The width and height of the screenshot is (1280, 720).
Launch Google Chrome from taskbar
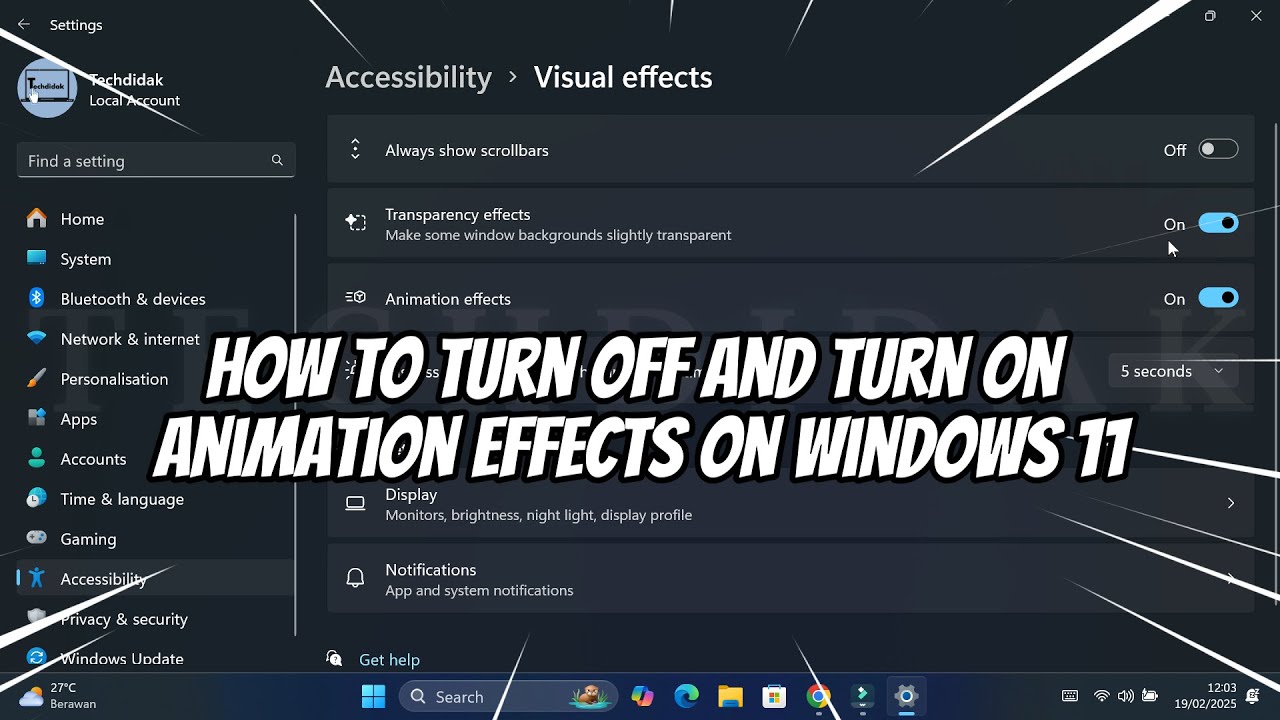point(818,697)
